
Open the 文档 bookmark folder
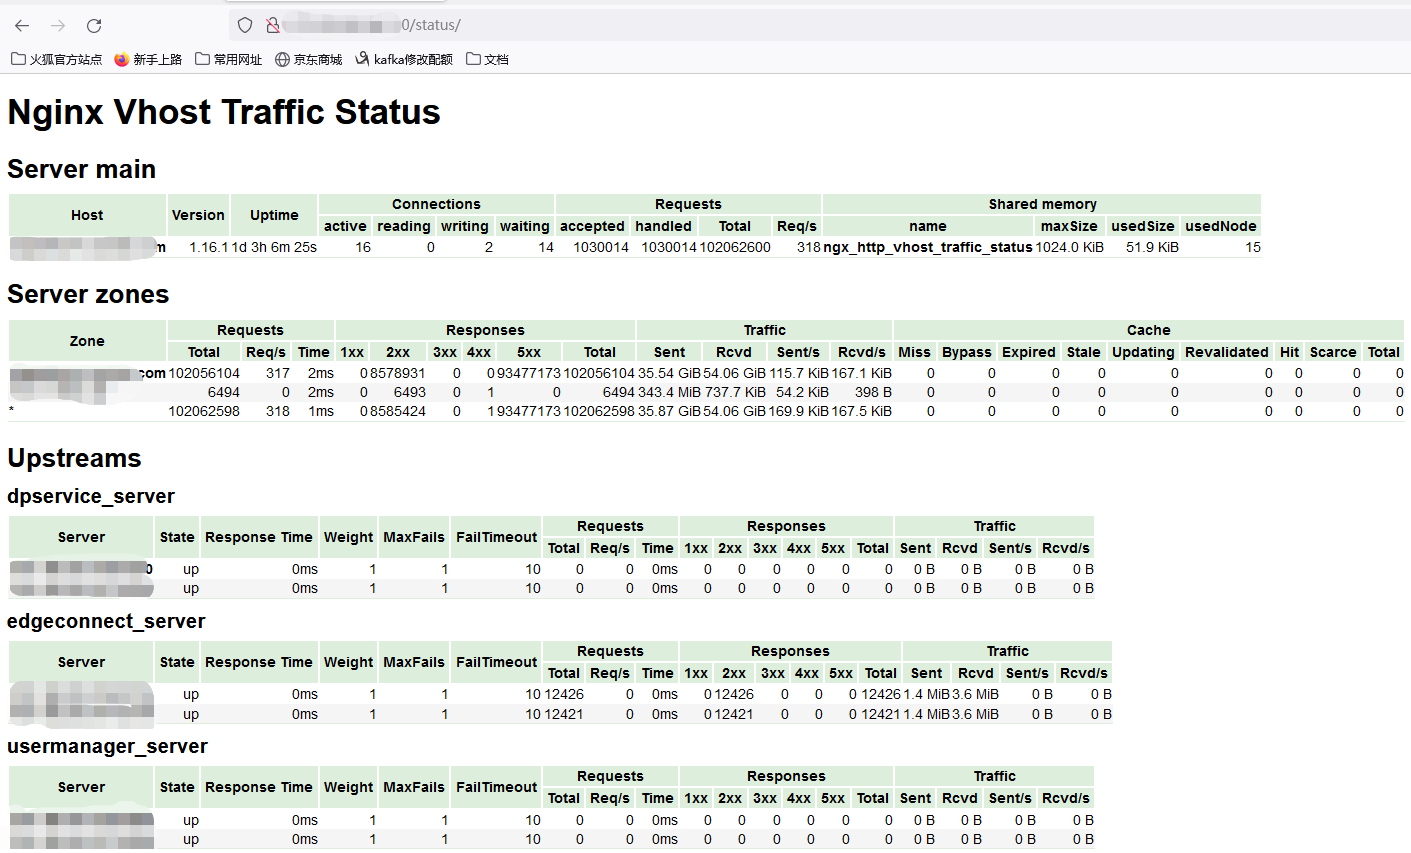pyautogui.click(x=488, y=60)
